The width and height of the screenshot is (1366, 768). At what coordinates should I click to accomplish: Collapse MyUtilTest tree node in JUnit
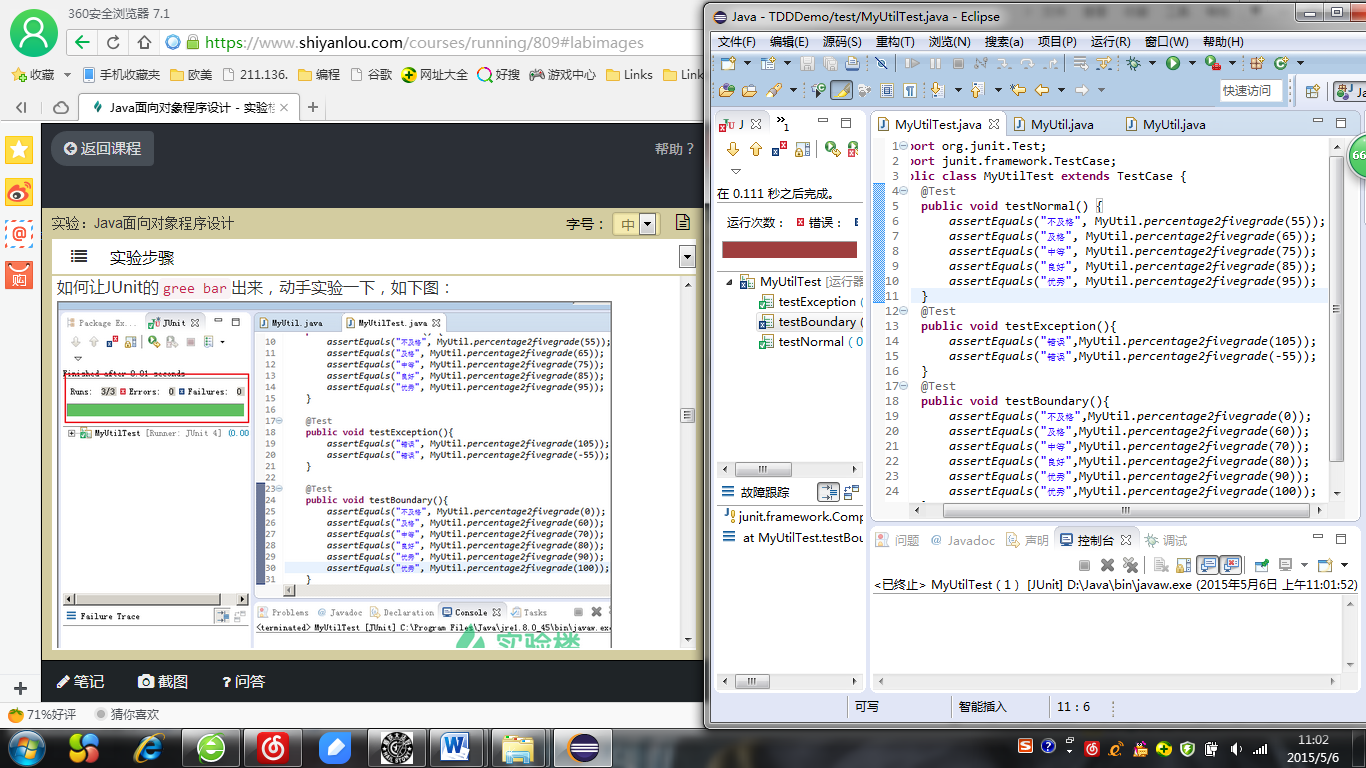pos(729,282)
